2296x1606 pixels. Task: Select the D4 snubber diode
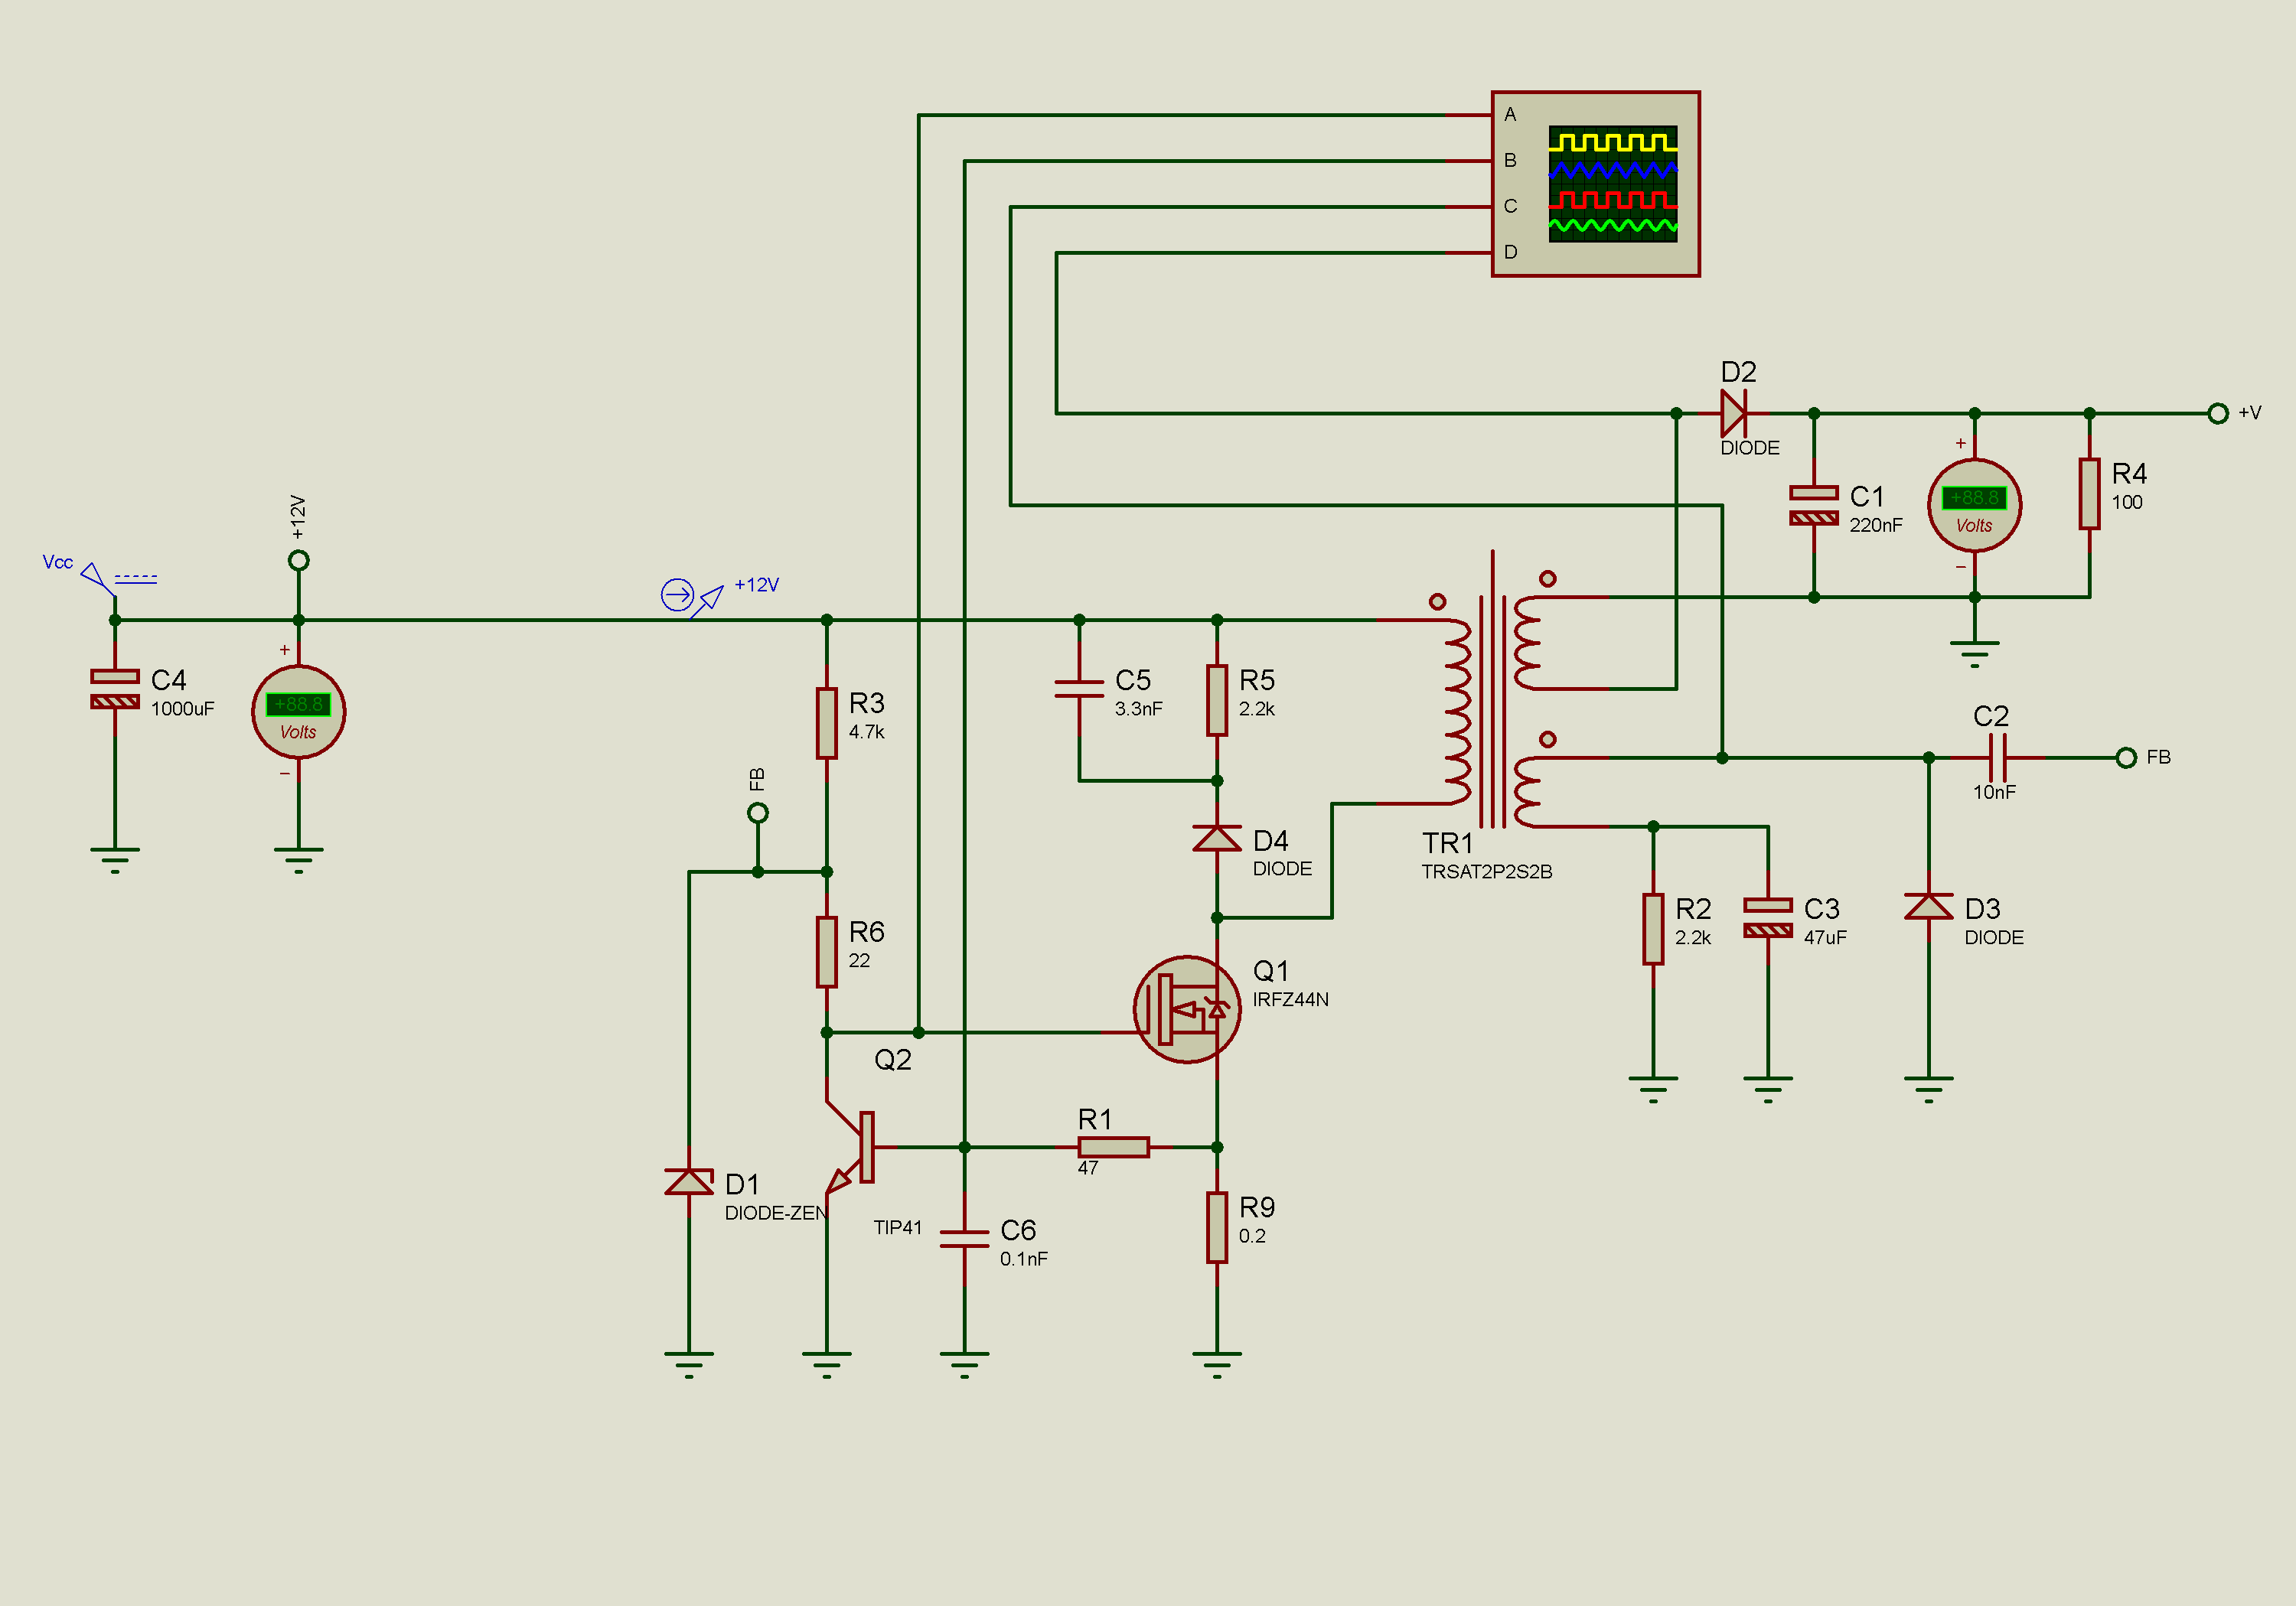pos(1217,838)
